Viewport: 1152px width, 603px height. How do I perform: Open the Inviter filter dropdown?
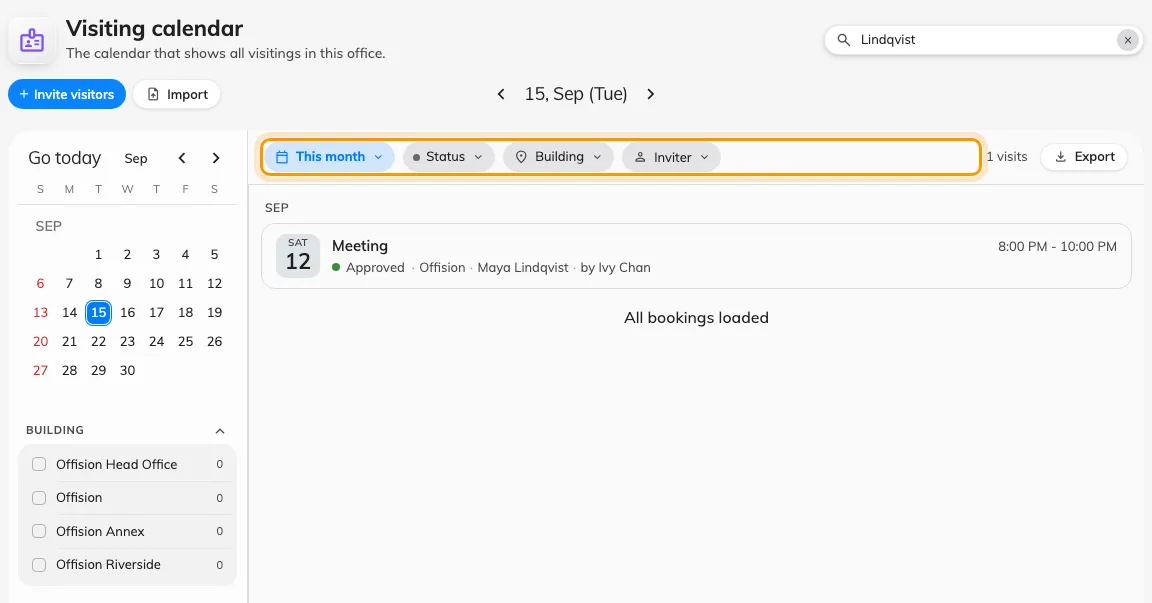tap(672, 156)
